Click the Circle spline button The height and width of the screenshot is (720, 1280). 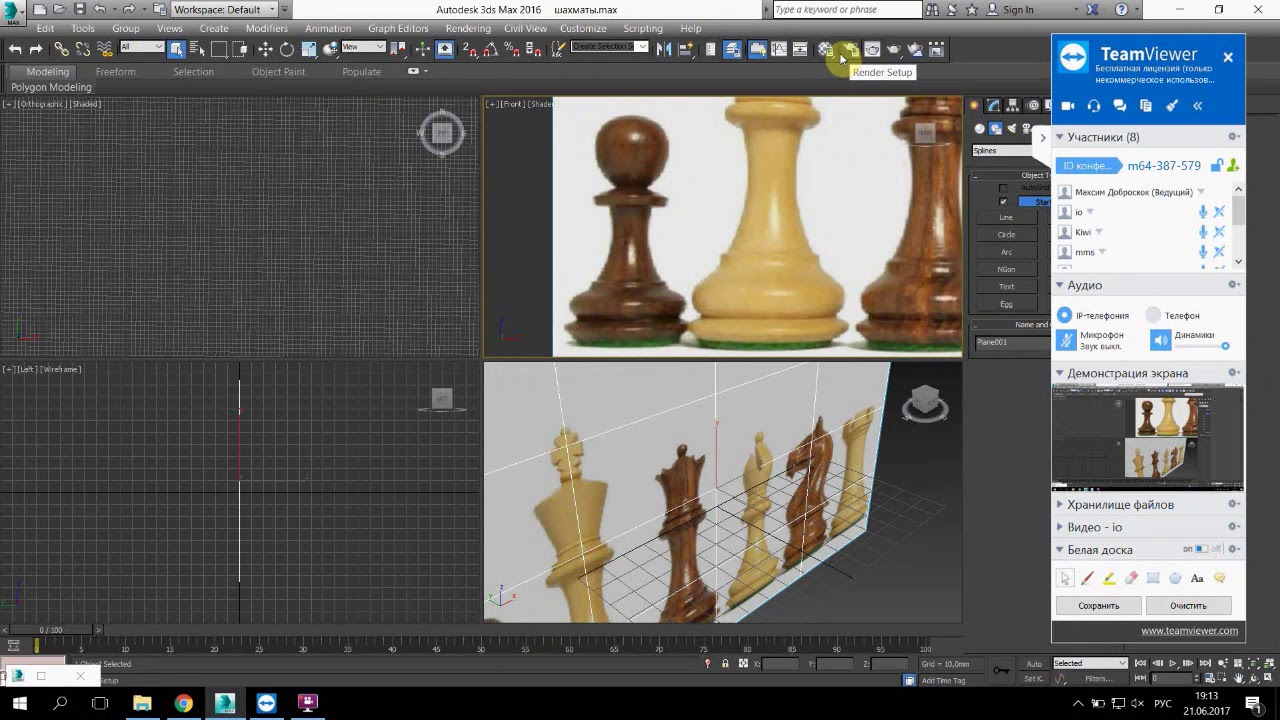click(x=1007, y=234)
